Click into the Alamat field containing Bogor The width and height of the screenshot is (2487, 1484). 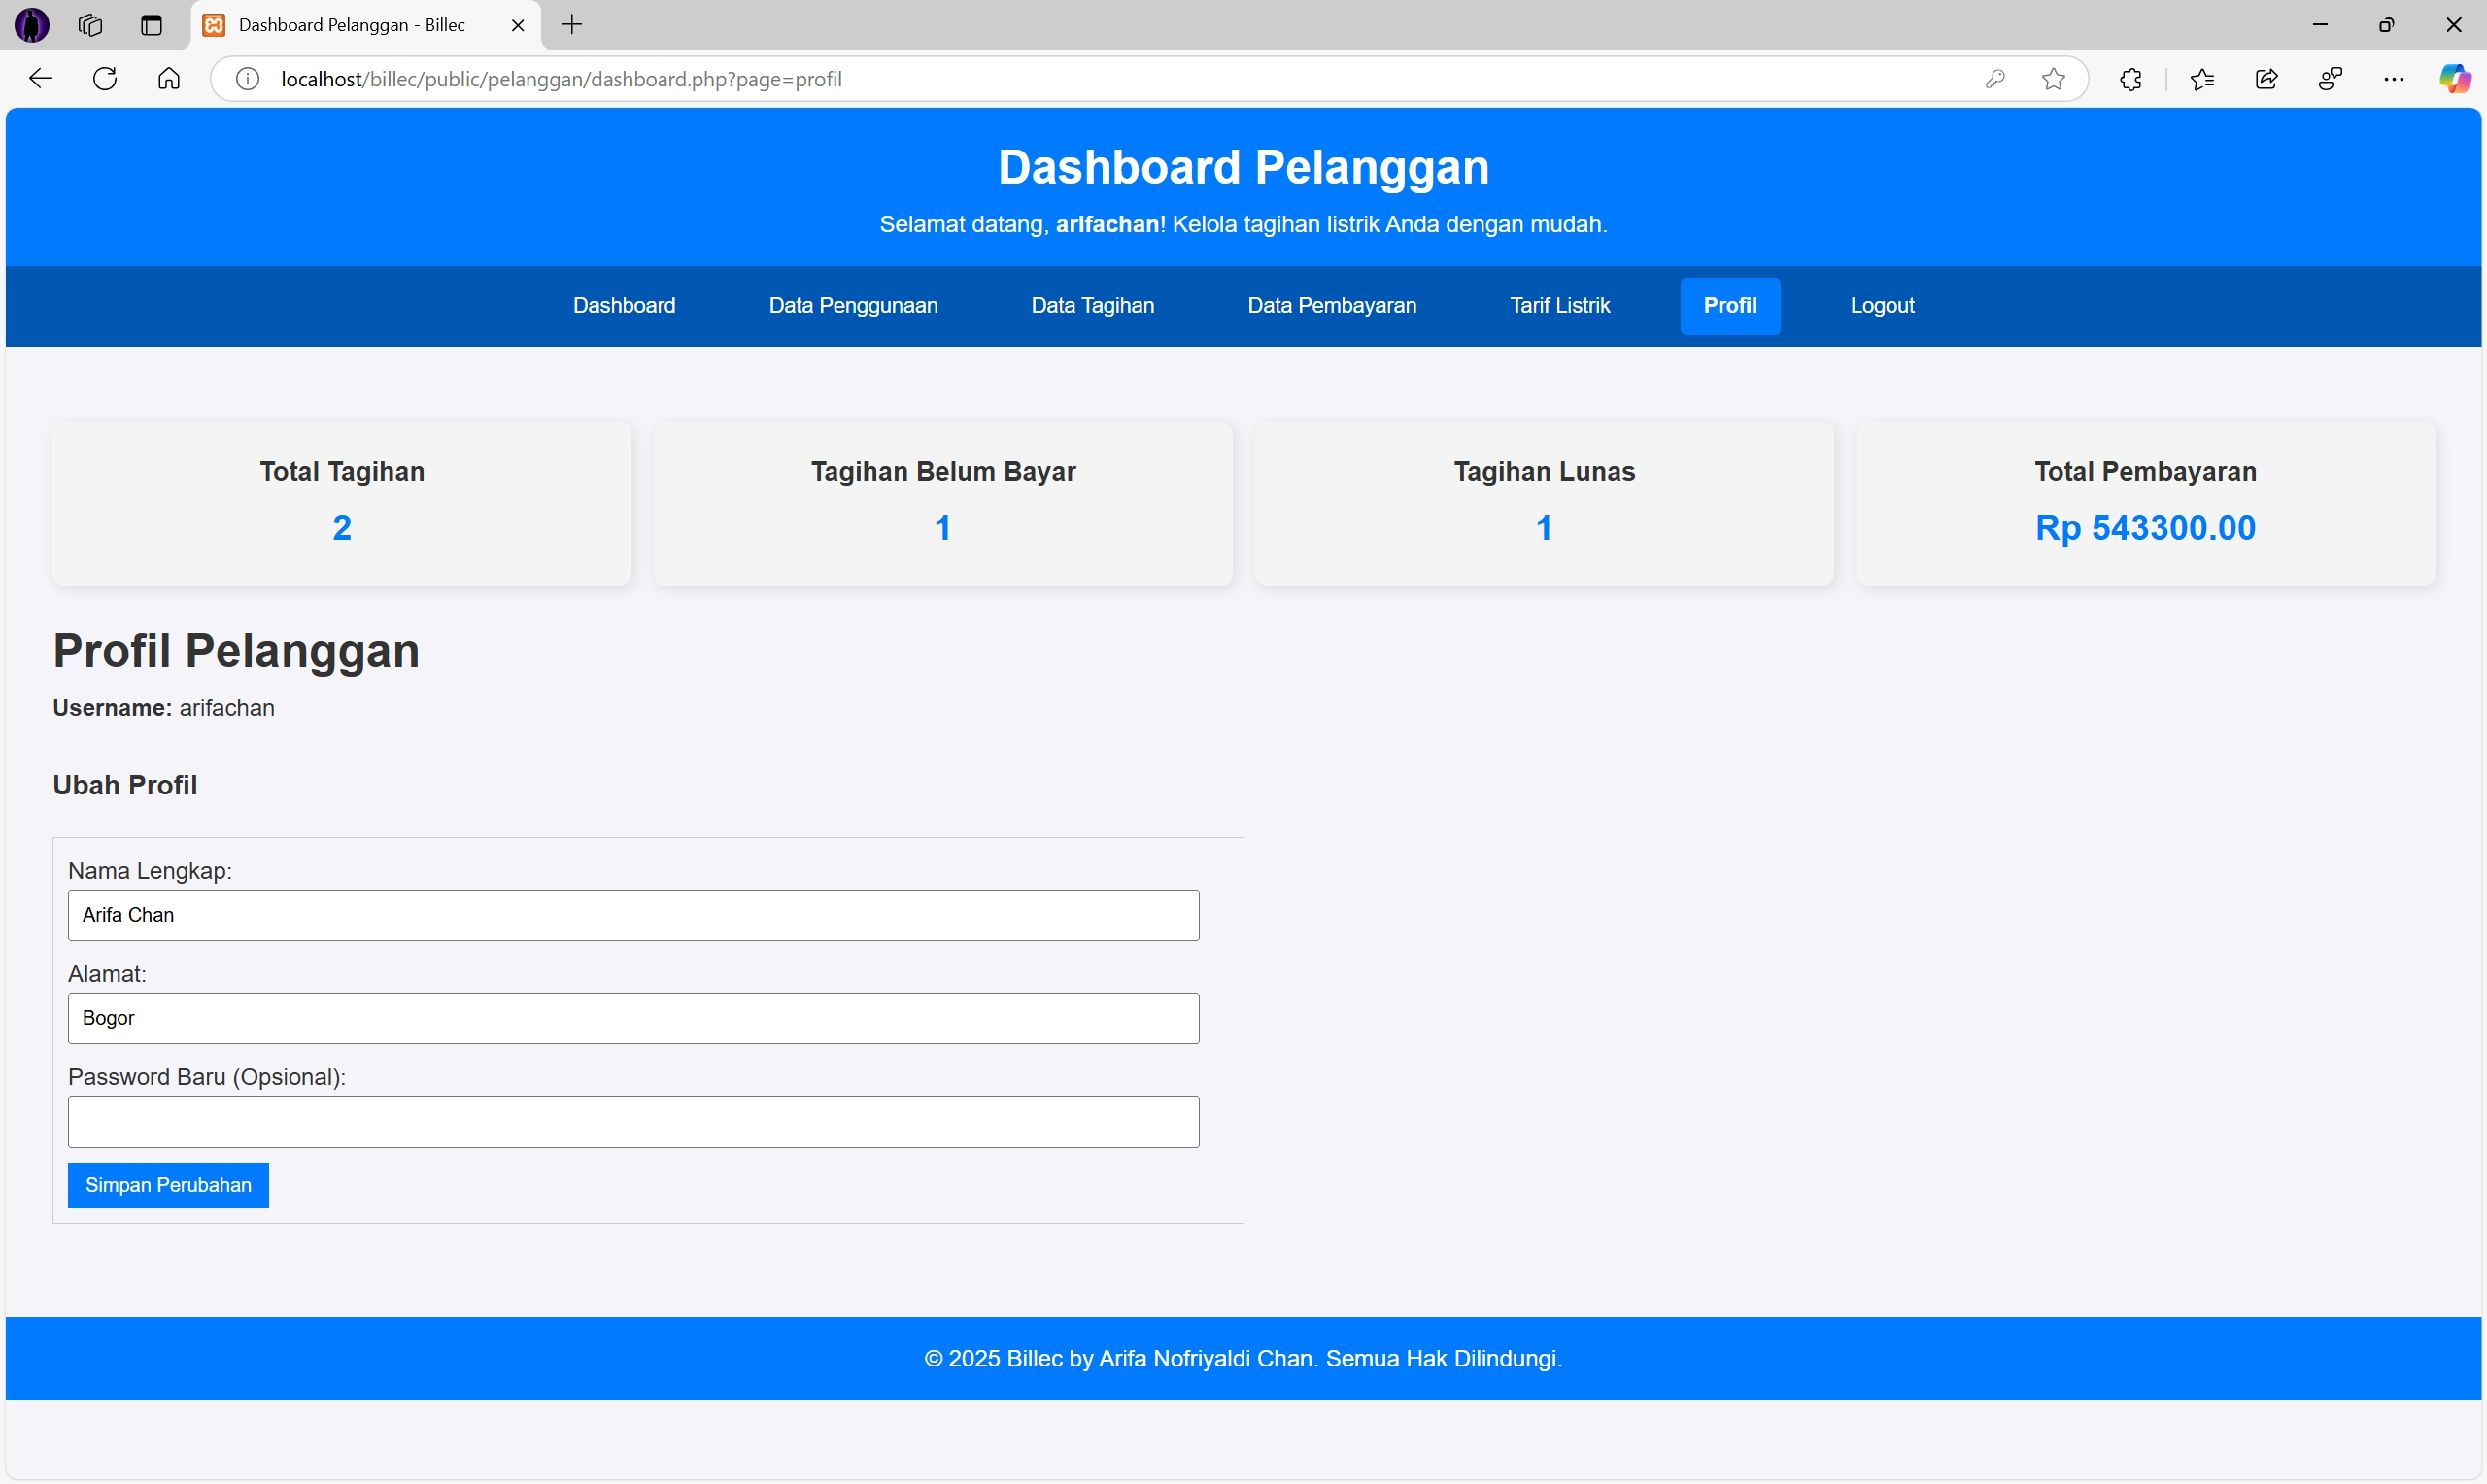(633, 1018)
